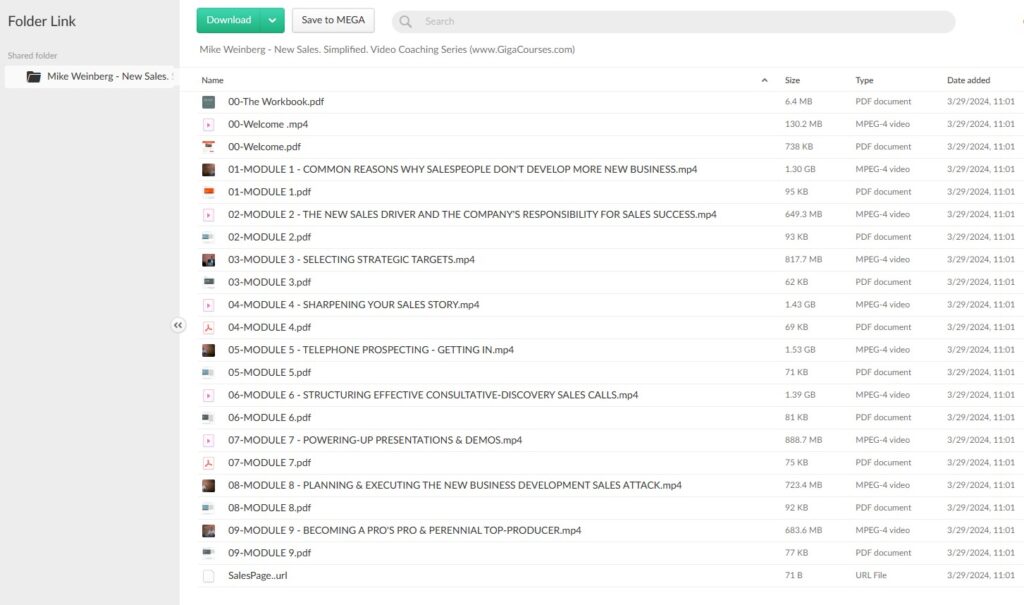
Task: Click the blank file icon for SalesPage..url
Action: 208,576
